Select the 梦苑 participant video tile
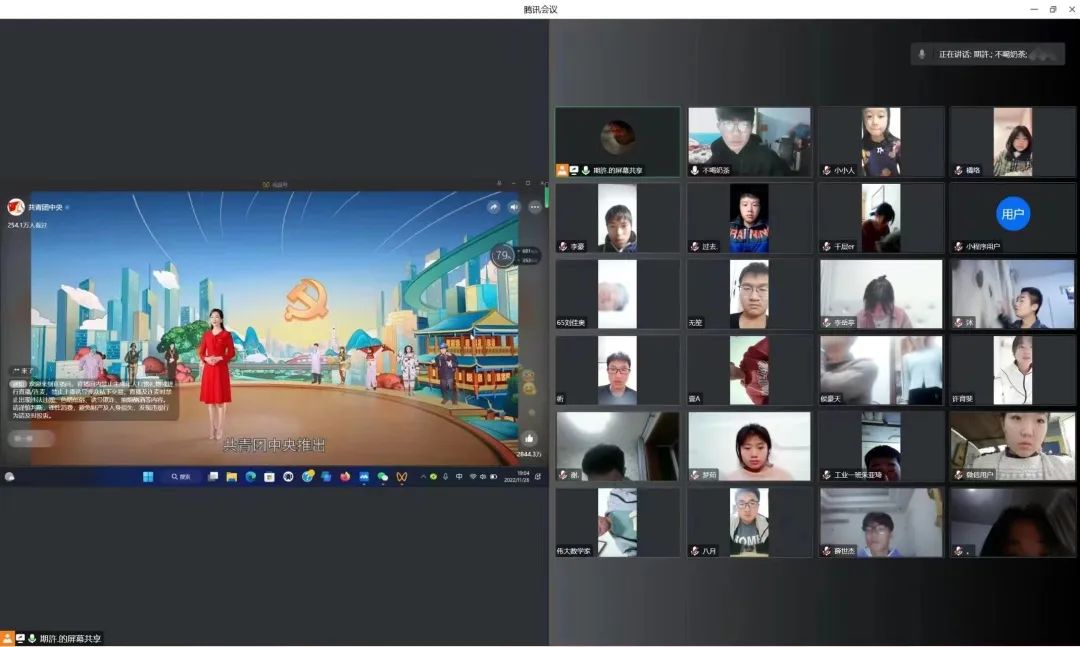Screen dimensions: 1080x647 coord(749,446)
